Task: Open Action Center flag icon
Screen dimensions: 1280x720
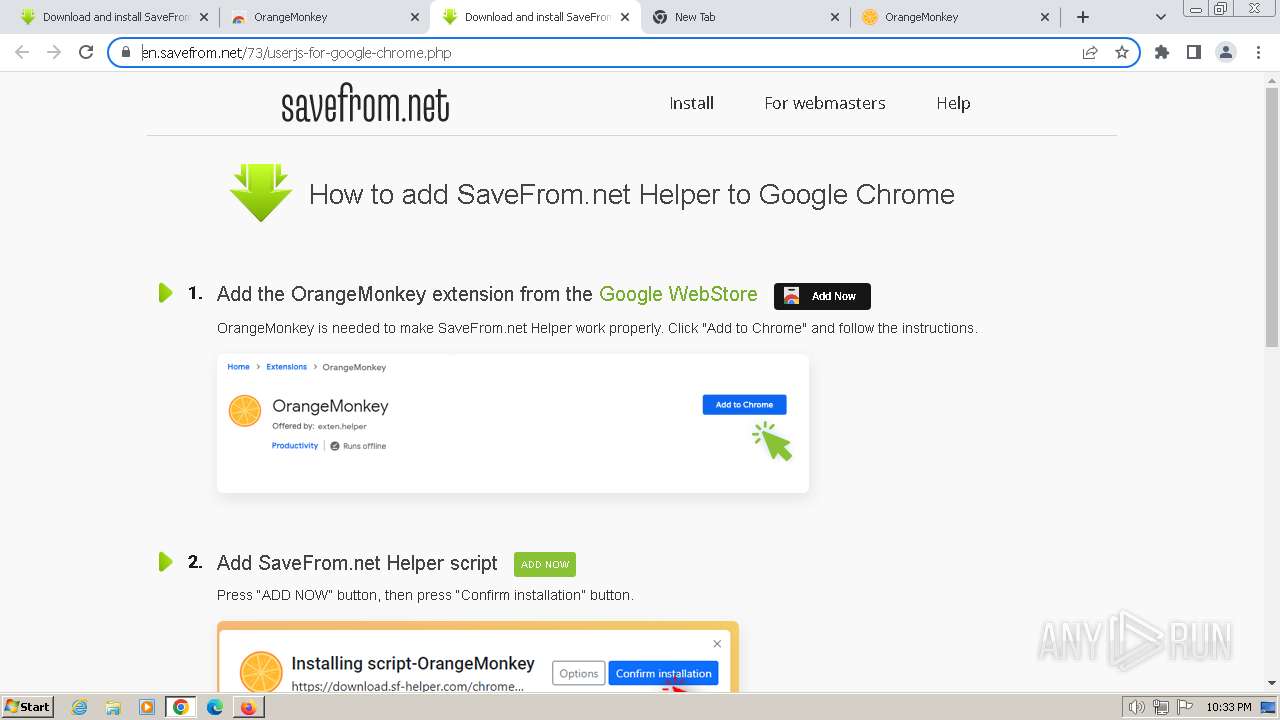Action: pos(1186,707)
